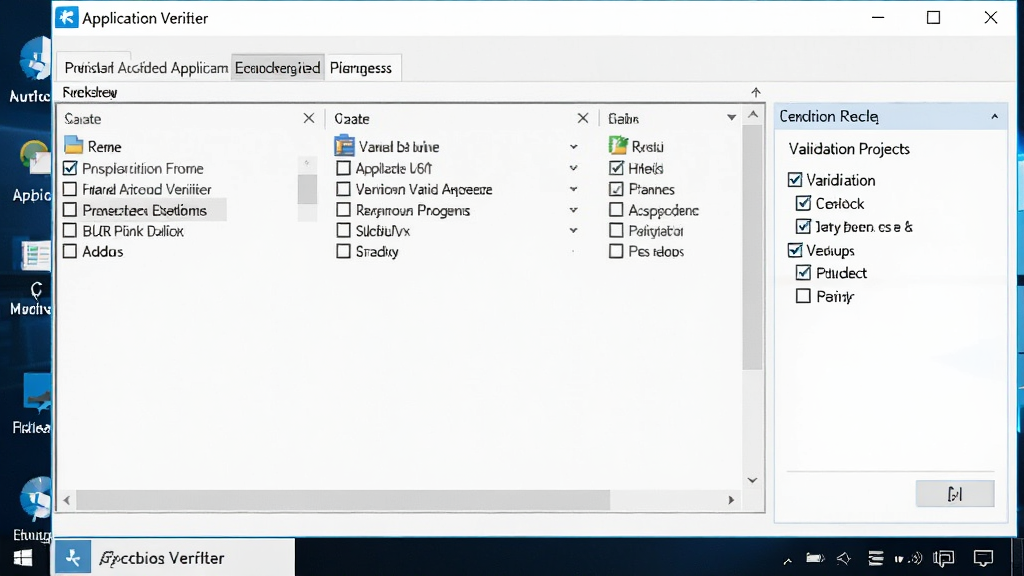Click the horizontal scrollbar left arrow
This screenshot has height=576, width=1024.
point(67,500)
